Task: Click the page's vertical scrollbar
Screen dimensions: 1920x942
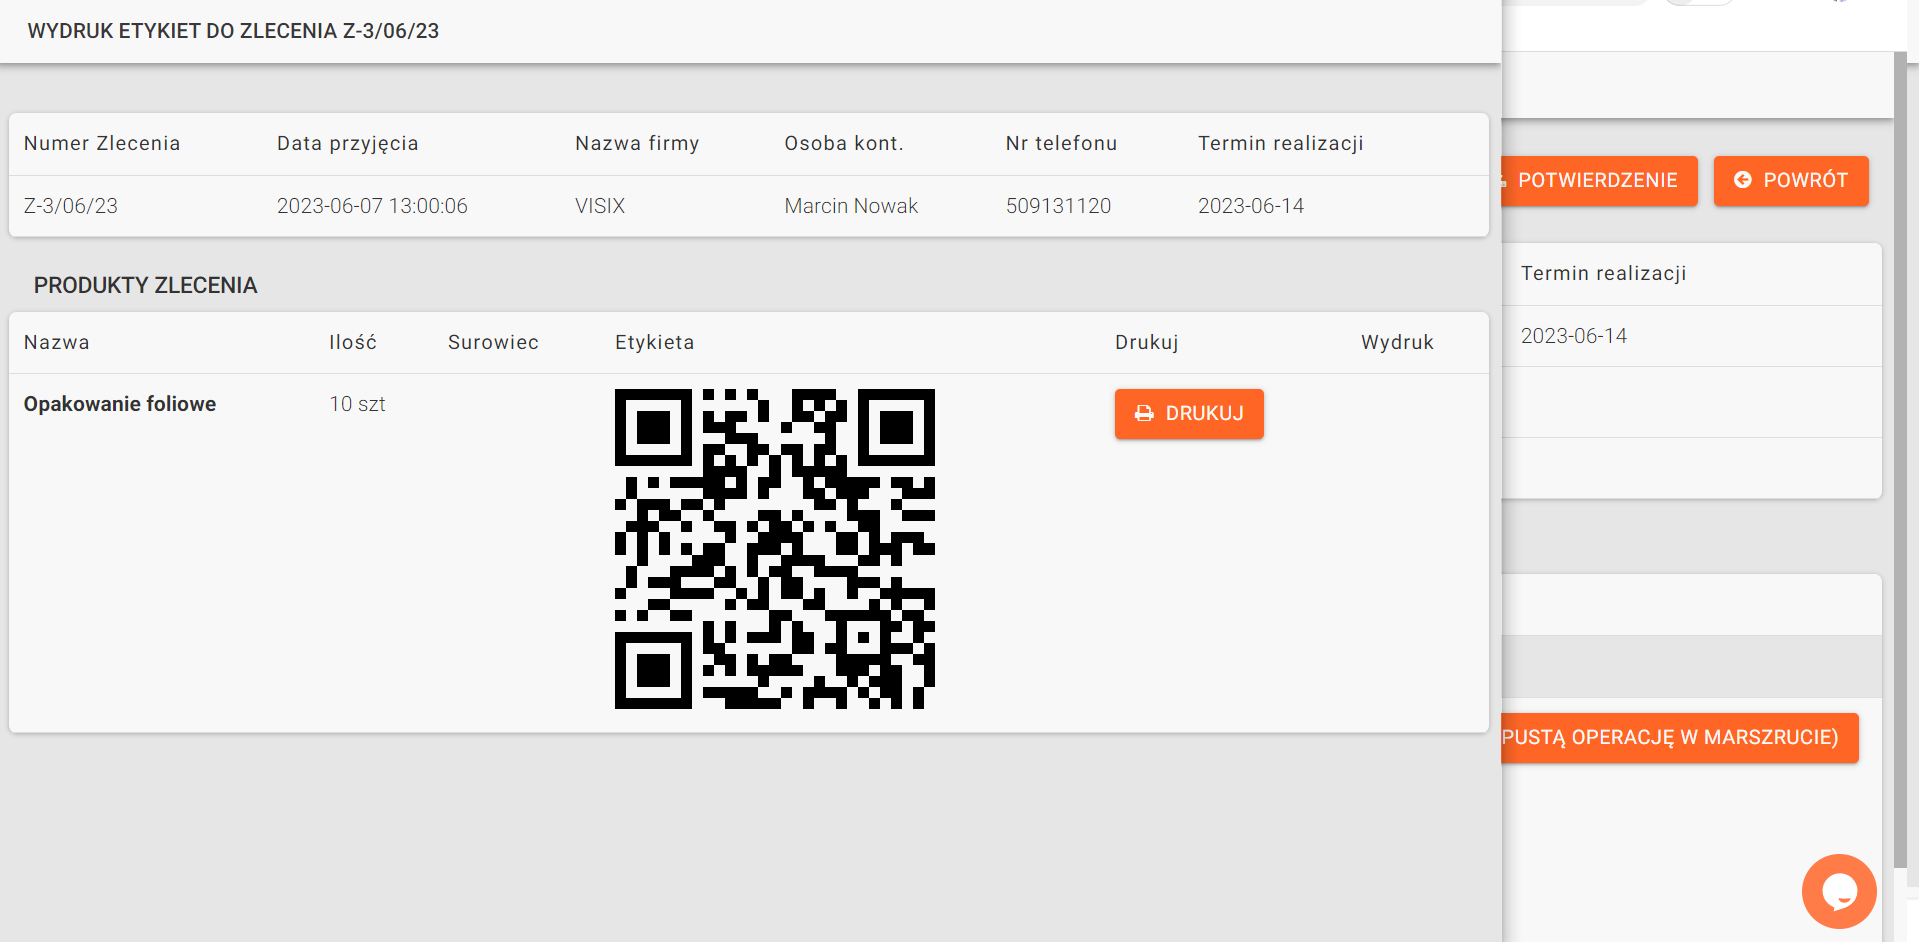Action: click(1900, 460)
